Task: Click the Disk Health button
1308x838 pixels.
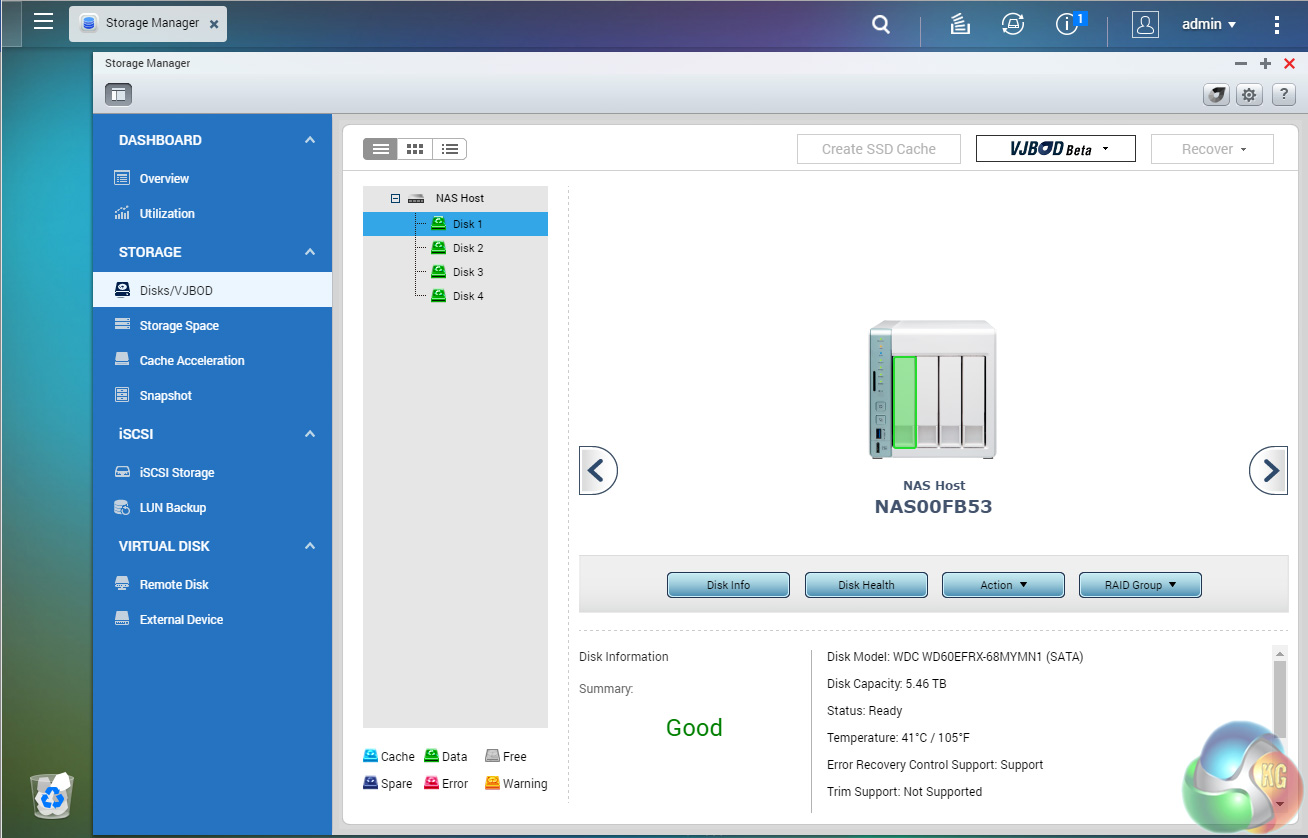Action: pyautogui.click(x=866, y=585)
